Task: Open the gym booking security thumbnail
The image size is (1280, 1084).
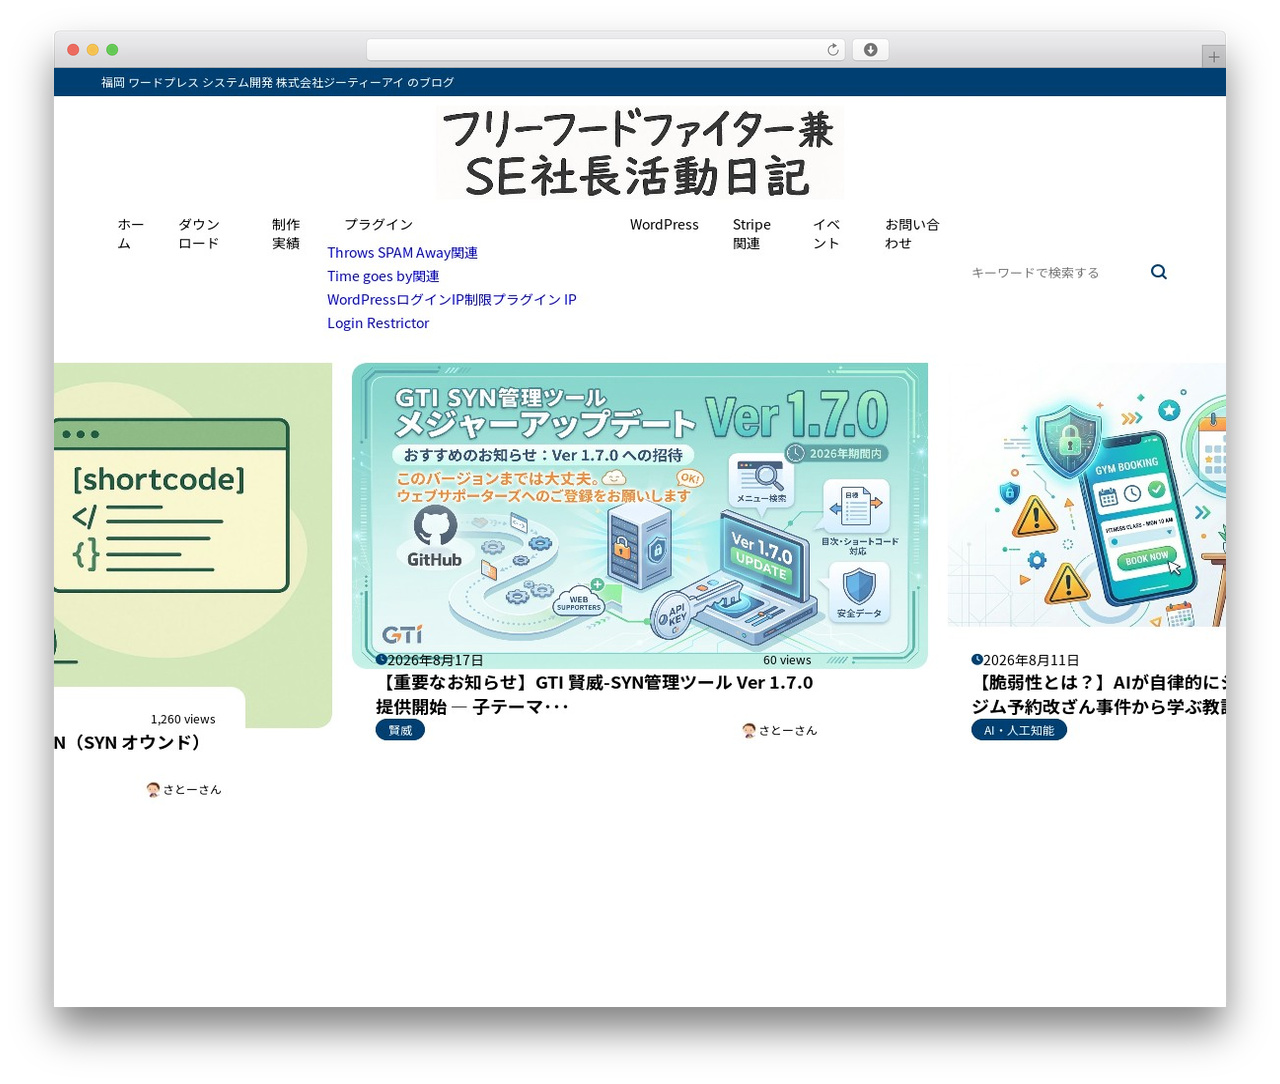Action: coord(1087,495)
